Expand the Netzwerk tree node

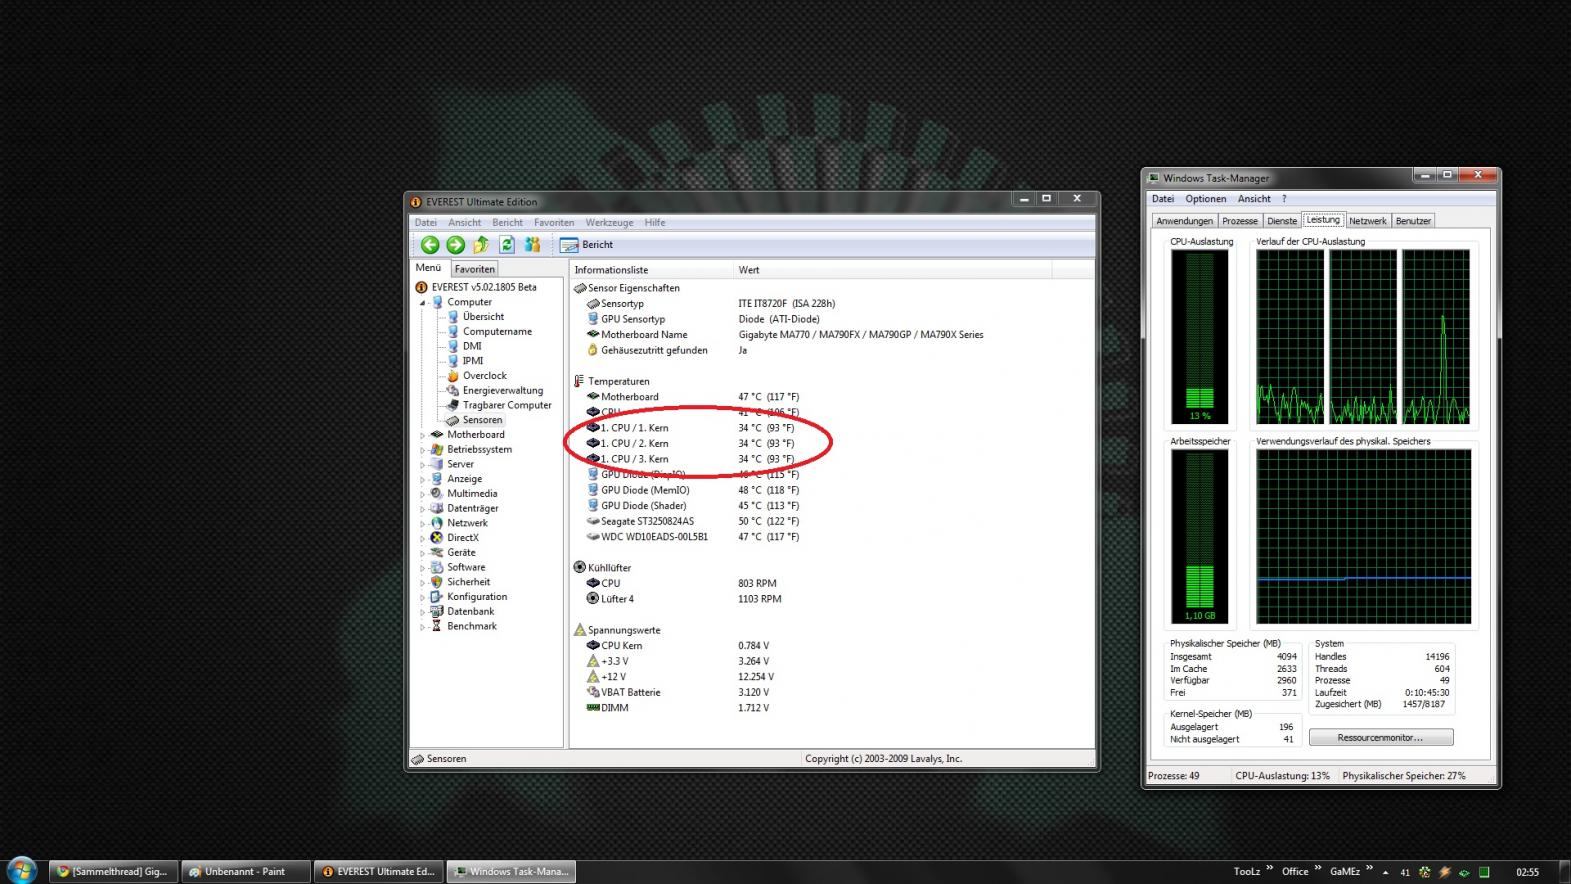pyautogui.click(x=422, y=523)
